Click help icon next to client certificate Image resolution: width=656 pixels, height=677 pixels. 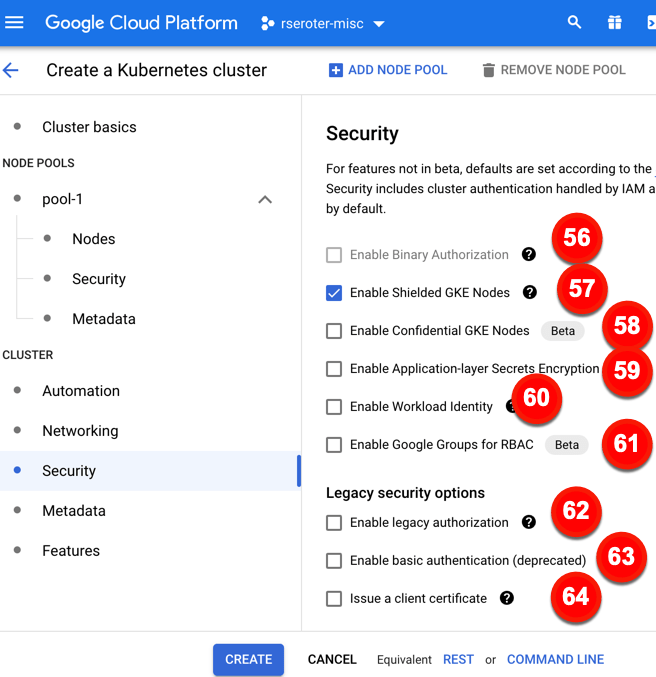pos(506,598)
